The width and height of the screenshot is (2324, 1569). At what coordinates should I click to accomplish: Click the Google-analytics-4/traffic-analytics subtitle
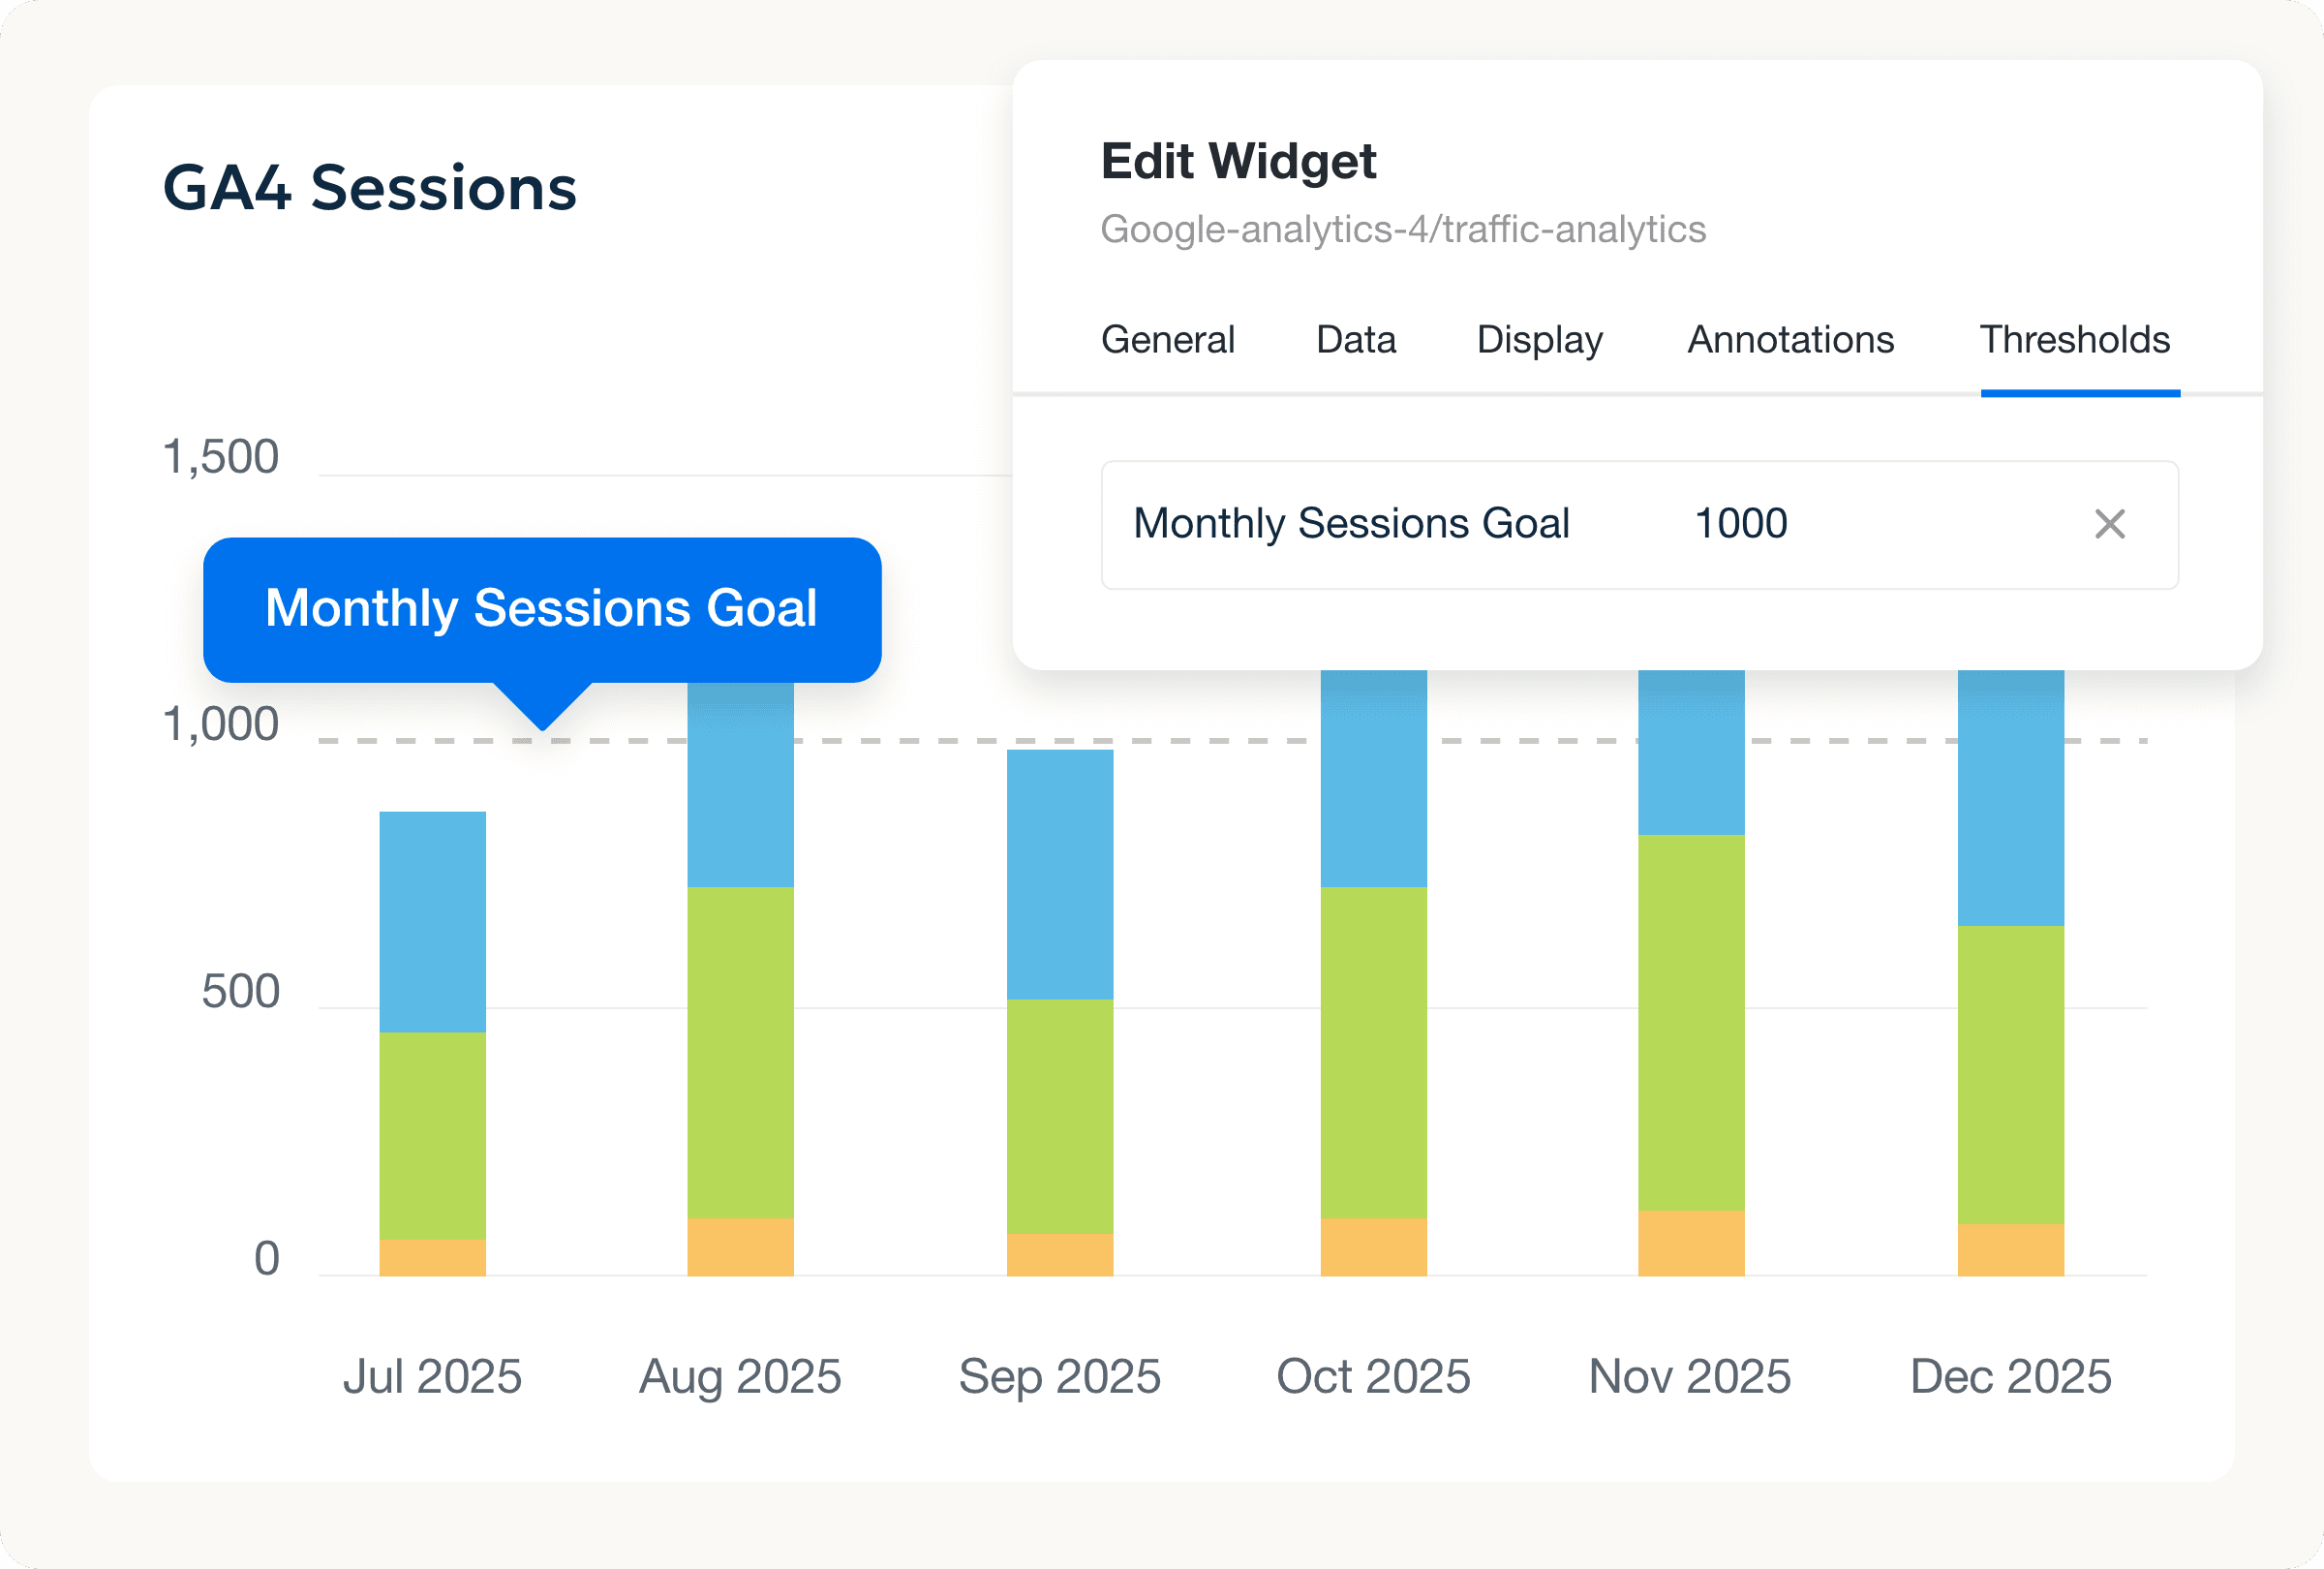1402,230
